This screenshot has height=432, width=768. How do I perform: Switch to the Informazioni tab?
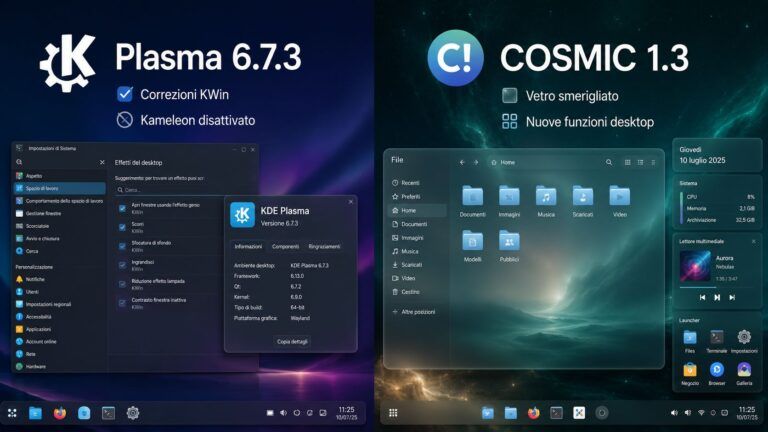(x=248, y=246)
